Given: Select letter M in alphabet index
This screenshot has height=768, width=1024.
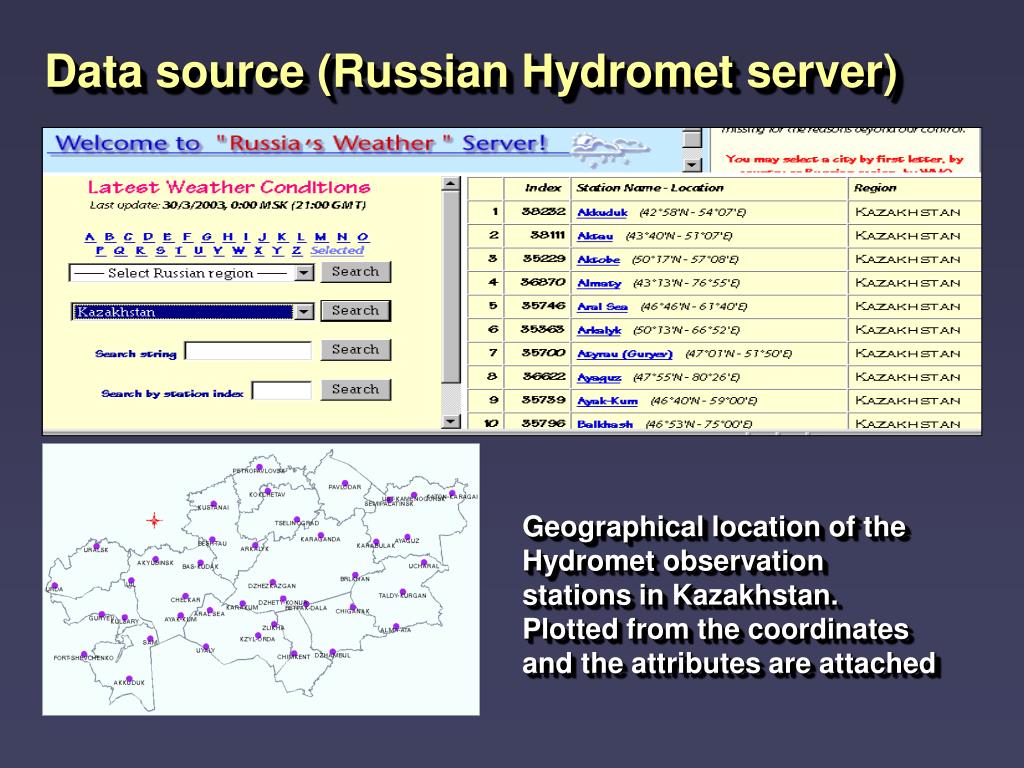Looking at the screenshot, I should (321, 237).
